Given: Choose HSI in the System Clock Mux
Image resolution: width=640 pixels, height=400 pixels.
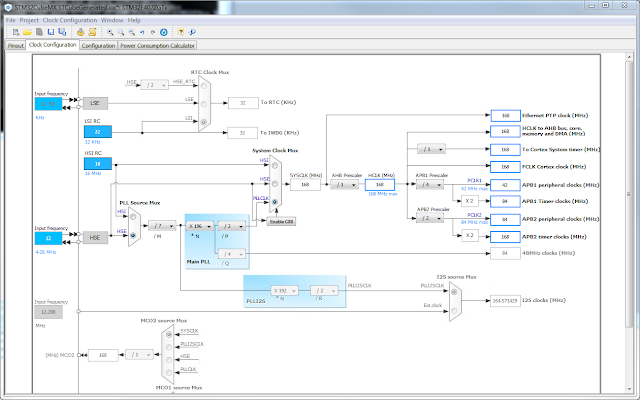Looking at the screenshot, I should [275, 165].
